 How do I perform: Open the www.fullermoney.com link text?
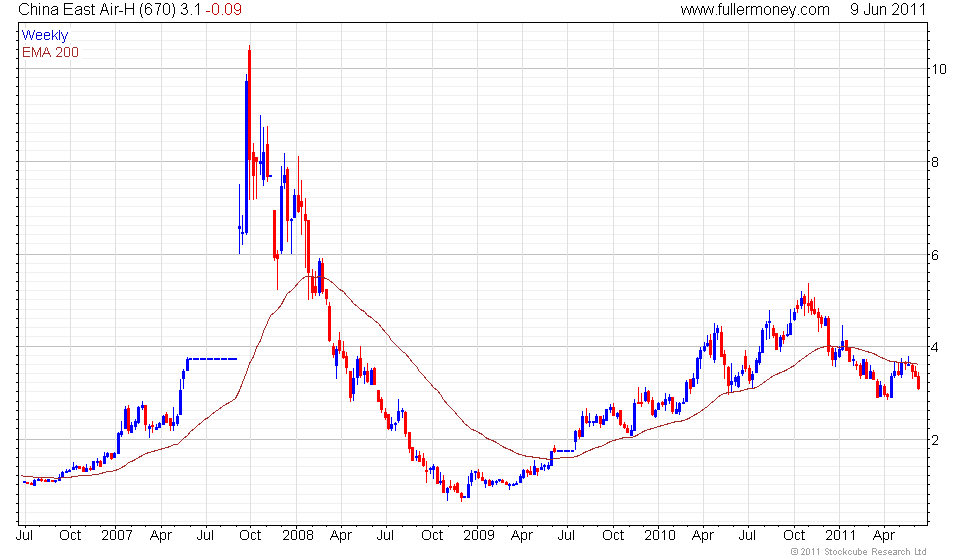pyautogui.click(x=755, y=9)
